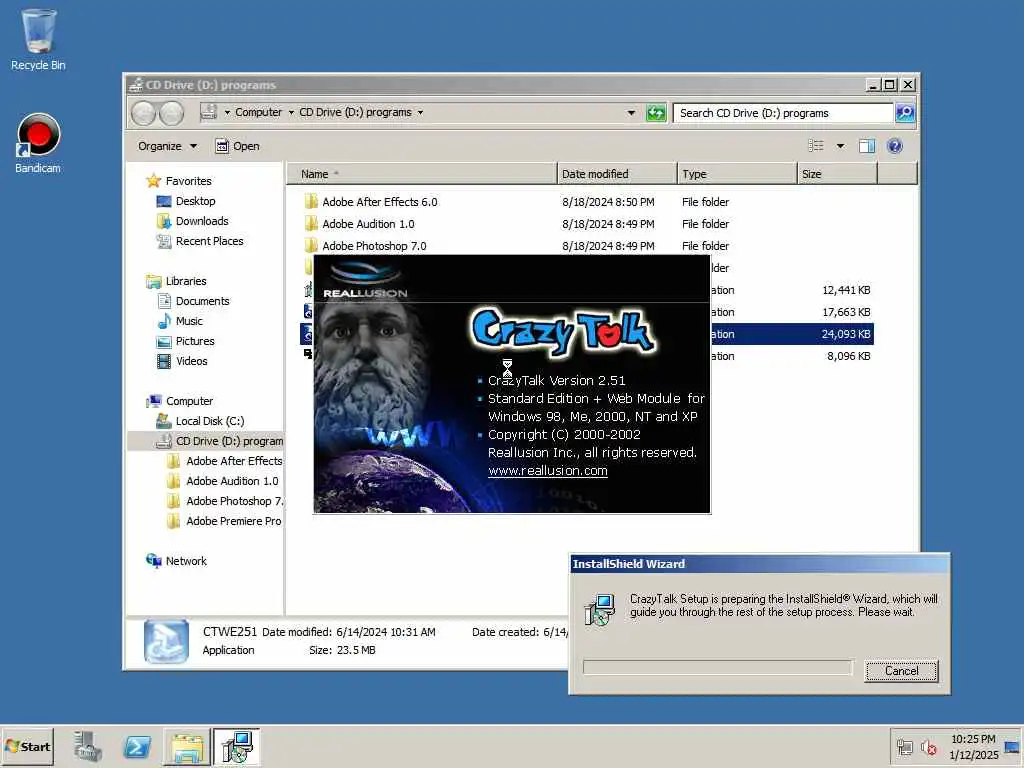Screen dimensions: 1024x768
Task: Launch the Bandicam desktop shortcut
Action: coord(38,144)
